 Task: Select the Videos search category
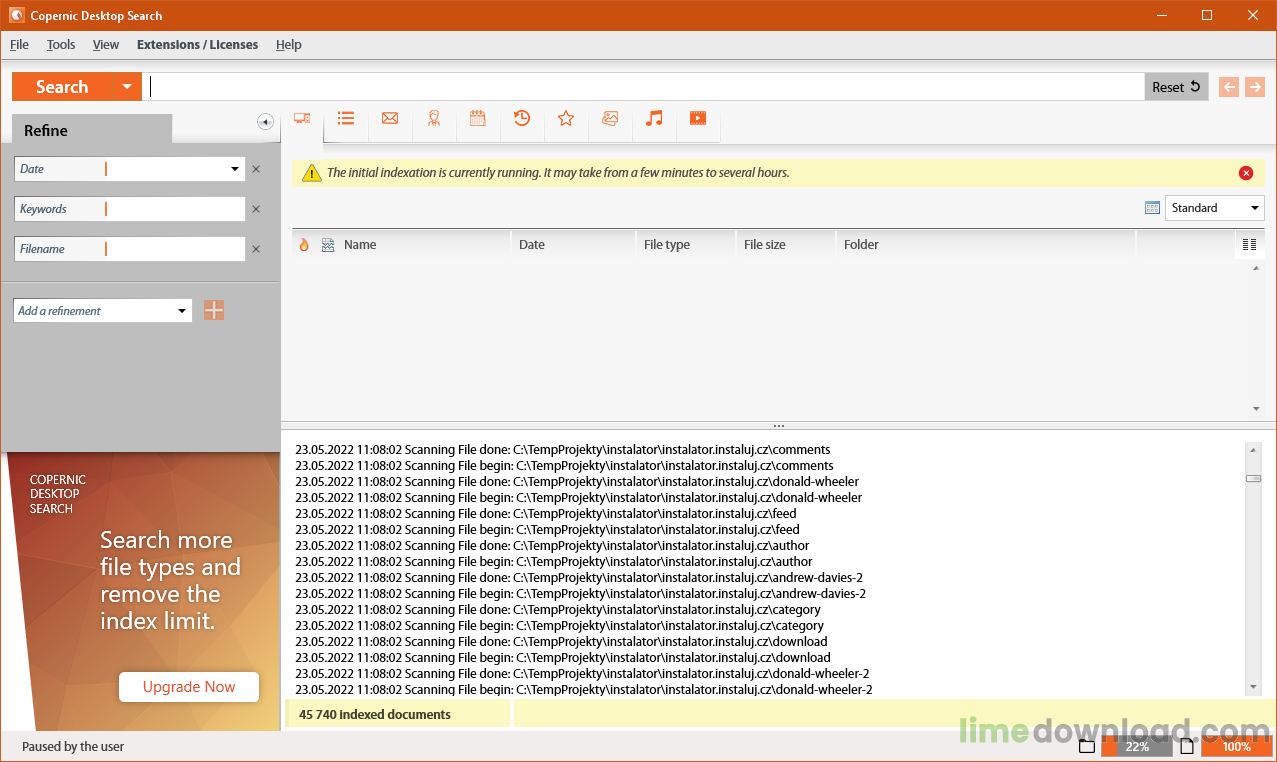coord(697,118)
